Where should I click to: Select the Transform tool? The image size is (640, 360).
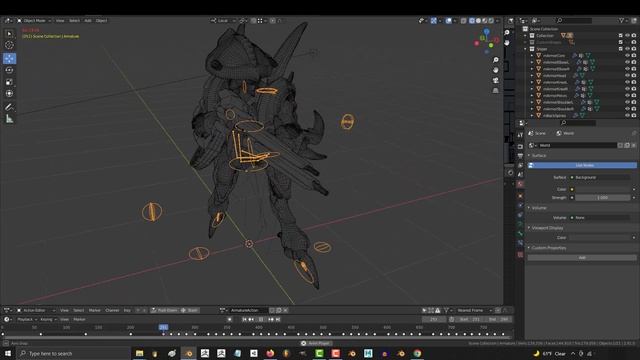[9, 93]
